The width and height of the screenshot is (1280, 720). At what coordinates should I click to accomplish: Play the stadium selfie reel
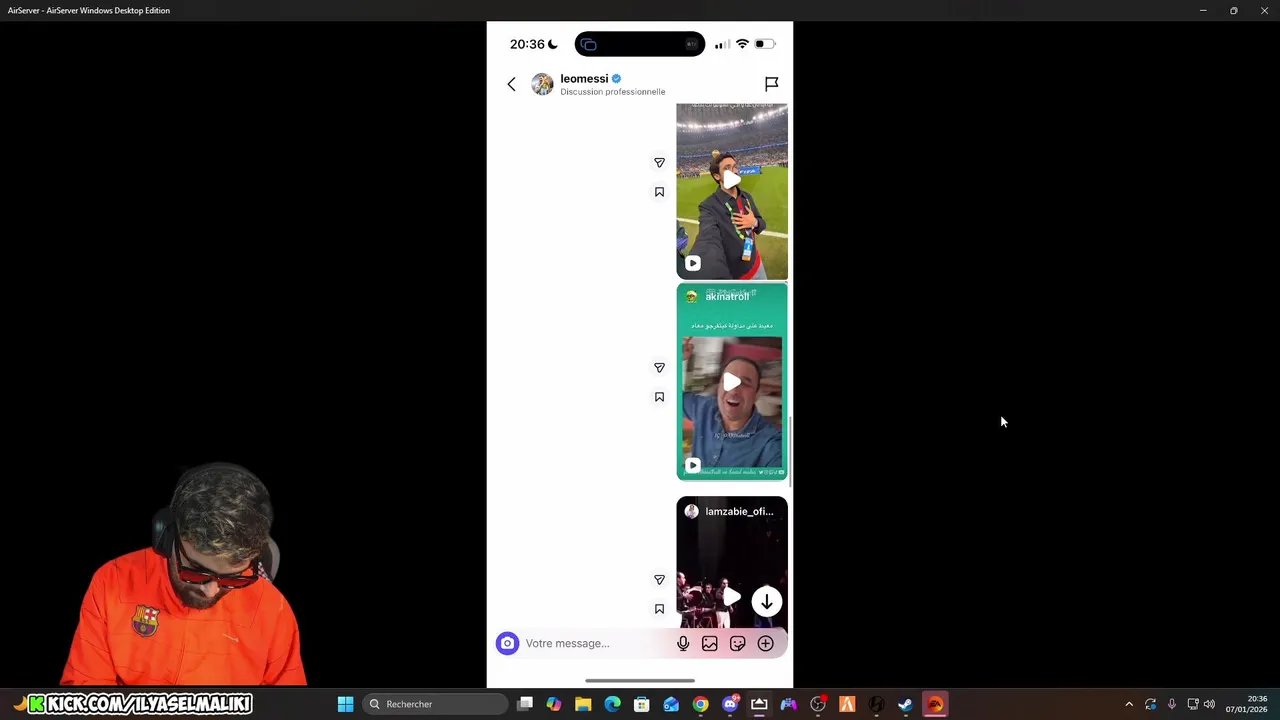[732, 180]
